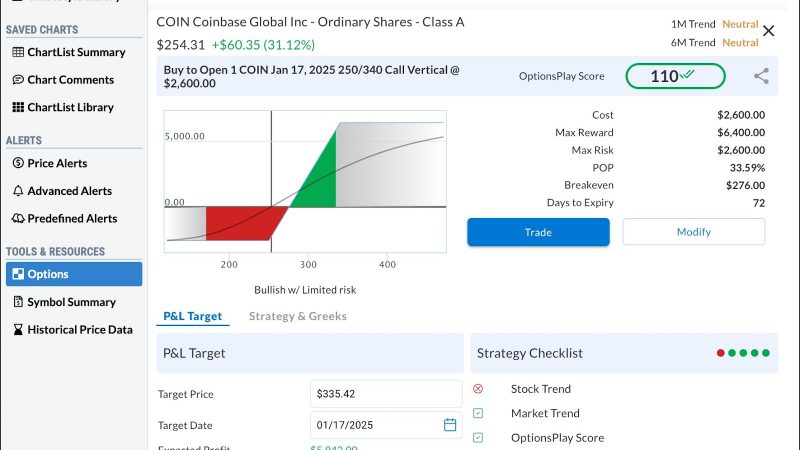Click the Advanced Alerts bell icon

(18, 191)
